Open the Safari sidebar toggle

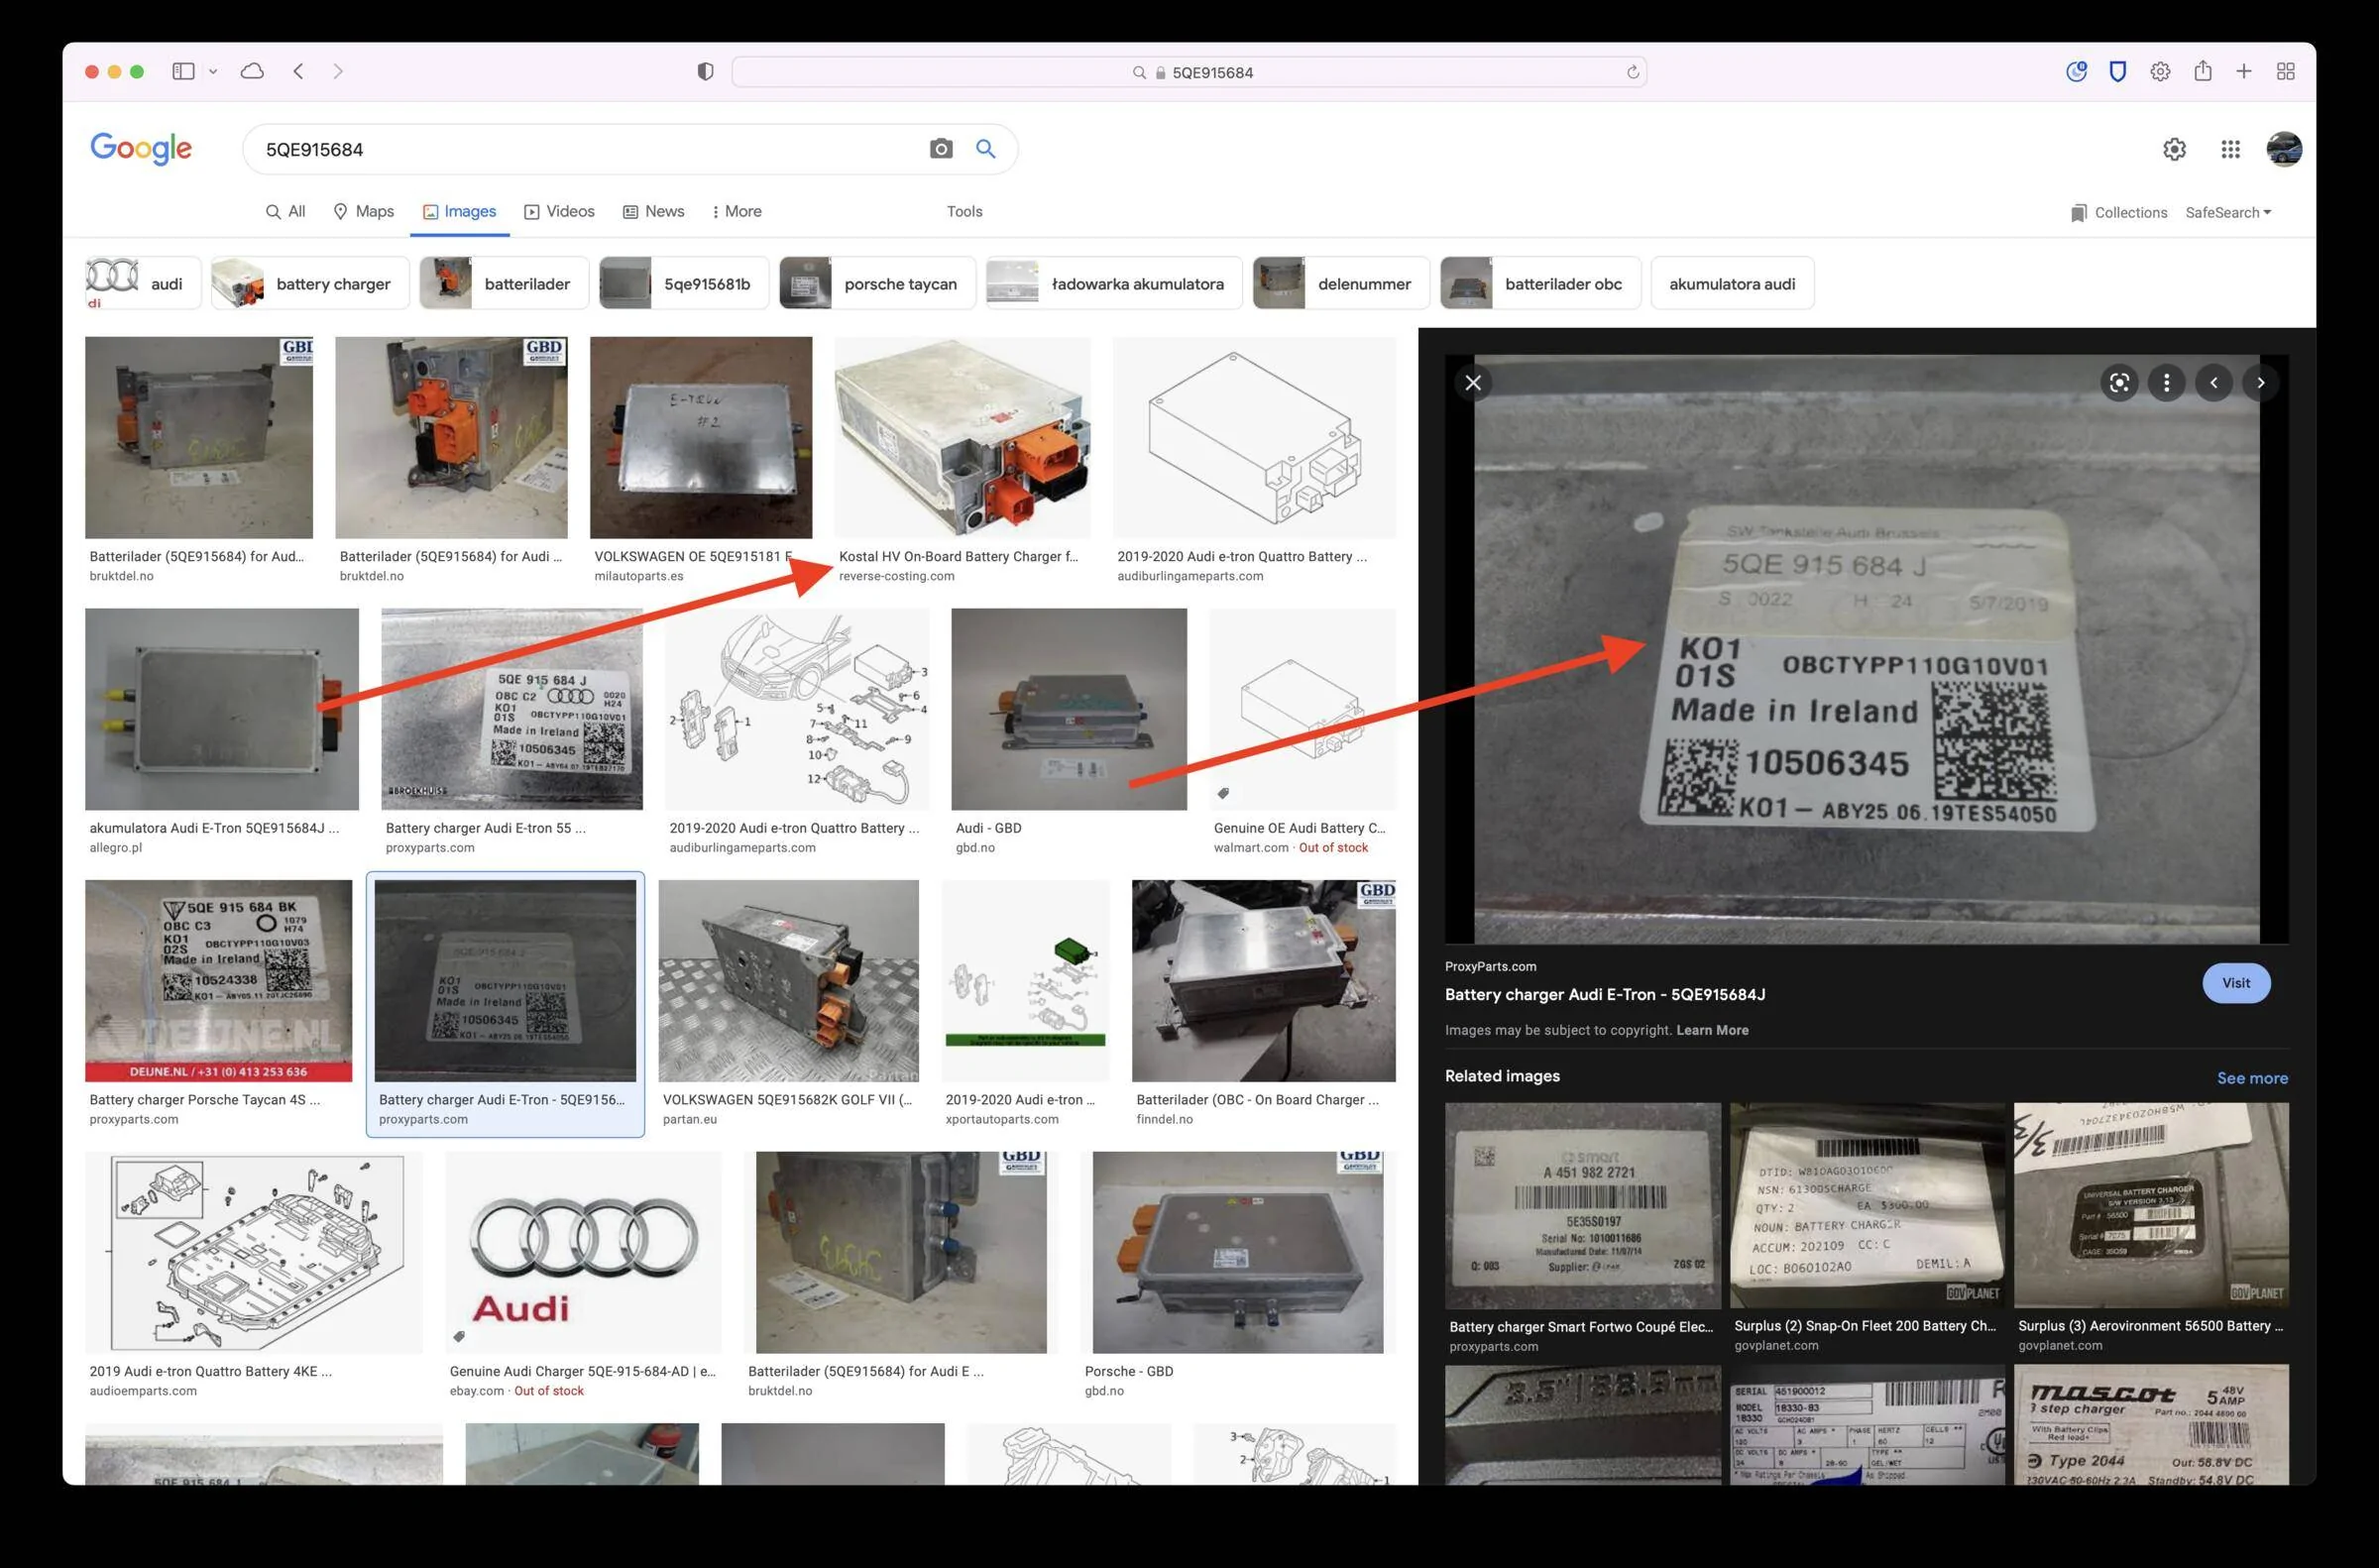pos(183,71)
